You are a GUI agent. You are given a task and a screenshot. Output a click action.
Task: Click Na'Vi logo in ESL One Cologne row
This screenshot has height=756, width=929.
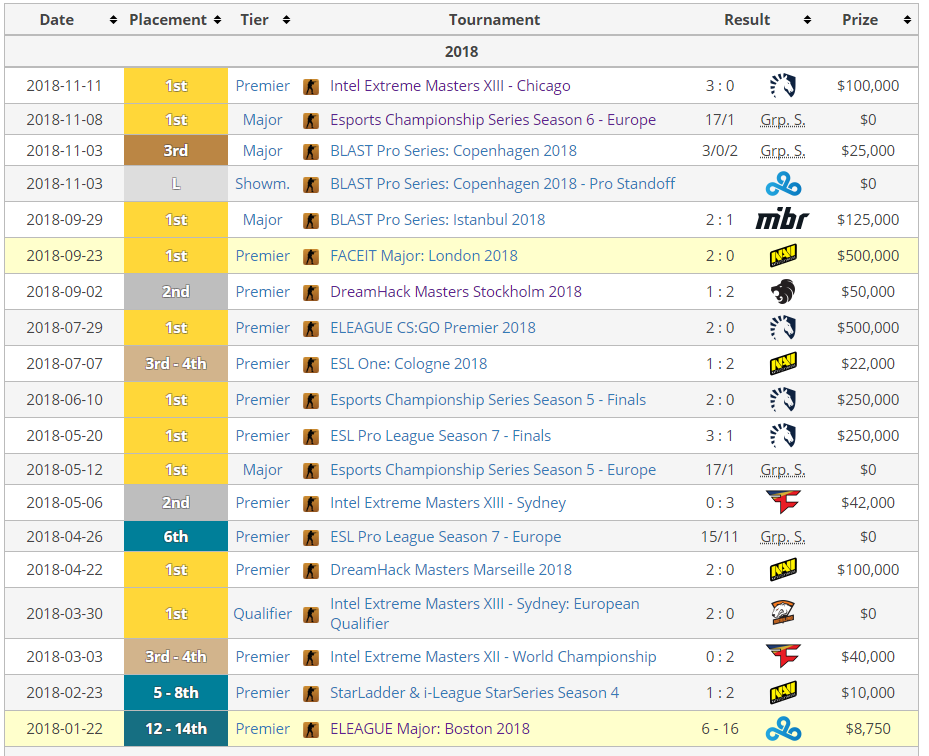[783, 364]
